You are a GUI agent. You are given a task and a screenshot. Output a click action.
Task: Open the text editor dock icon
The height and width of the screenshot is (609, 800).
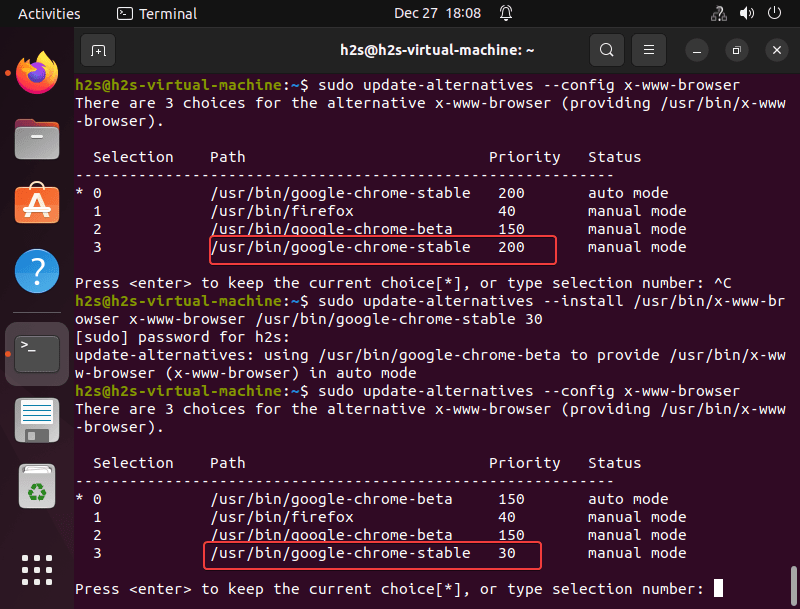click(x=37, y=420)
